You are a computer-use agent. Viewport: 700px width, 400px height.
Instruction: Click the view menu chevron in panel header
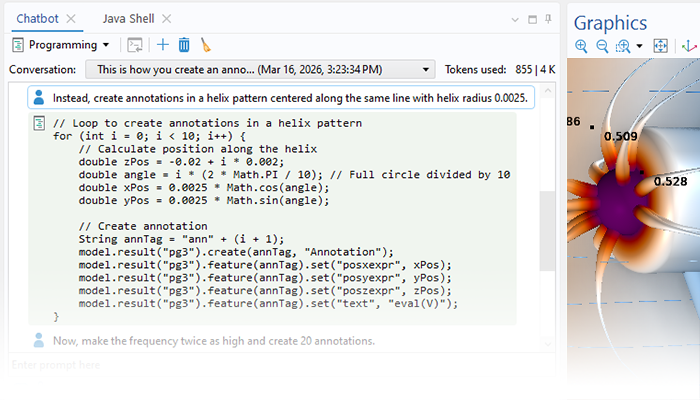(515, 20)
